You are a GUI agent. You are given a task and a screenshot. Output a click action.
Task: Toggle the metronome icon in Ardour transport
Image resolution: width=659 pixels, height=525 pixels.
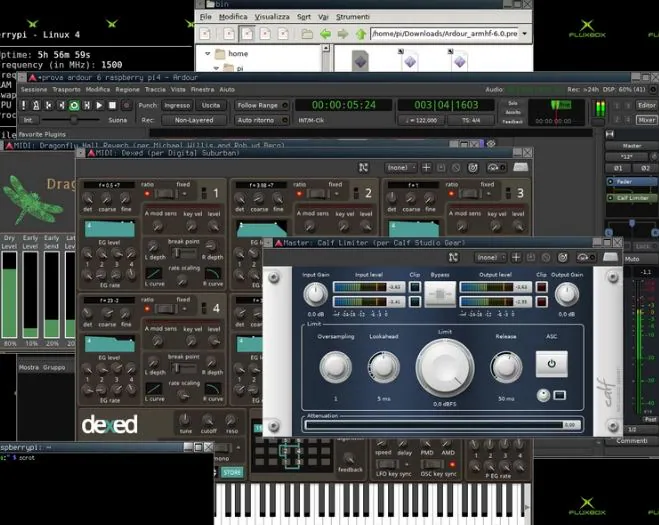pos(36,105)
